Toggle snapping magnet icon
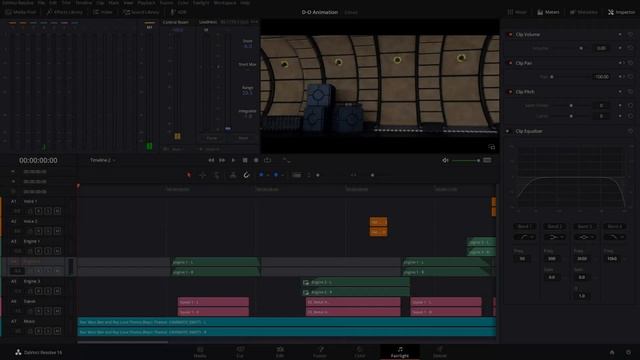Image resolution: width=640 pixels, height=360 pixels. pyautogui.click(x=246, y=175)
